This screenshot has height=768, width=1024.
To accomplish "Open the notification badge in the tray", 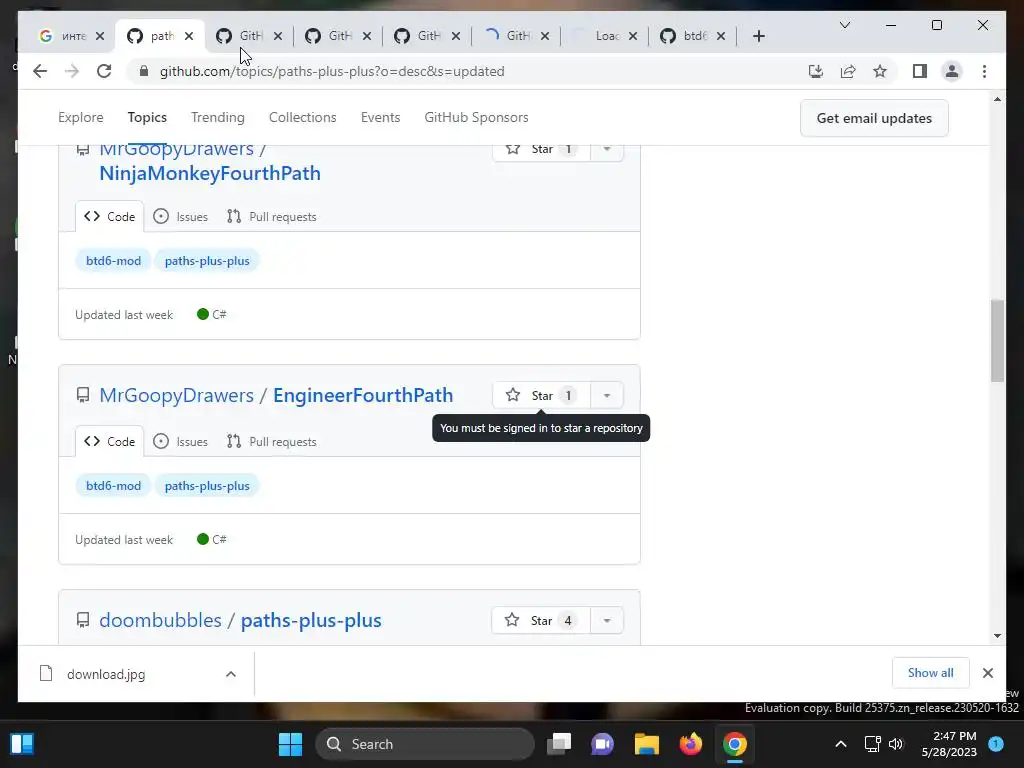I will 996,743.
